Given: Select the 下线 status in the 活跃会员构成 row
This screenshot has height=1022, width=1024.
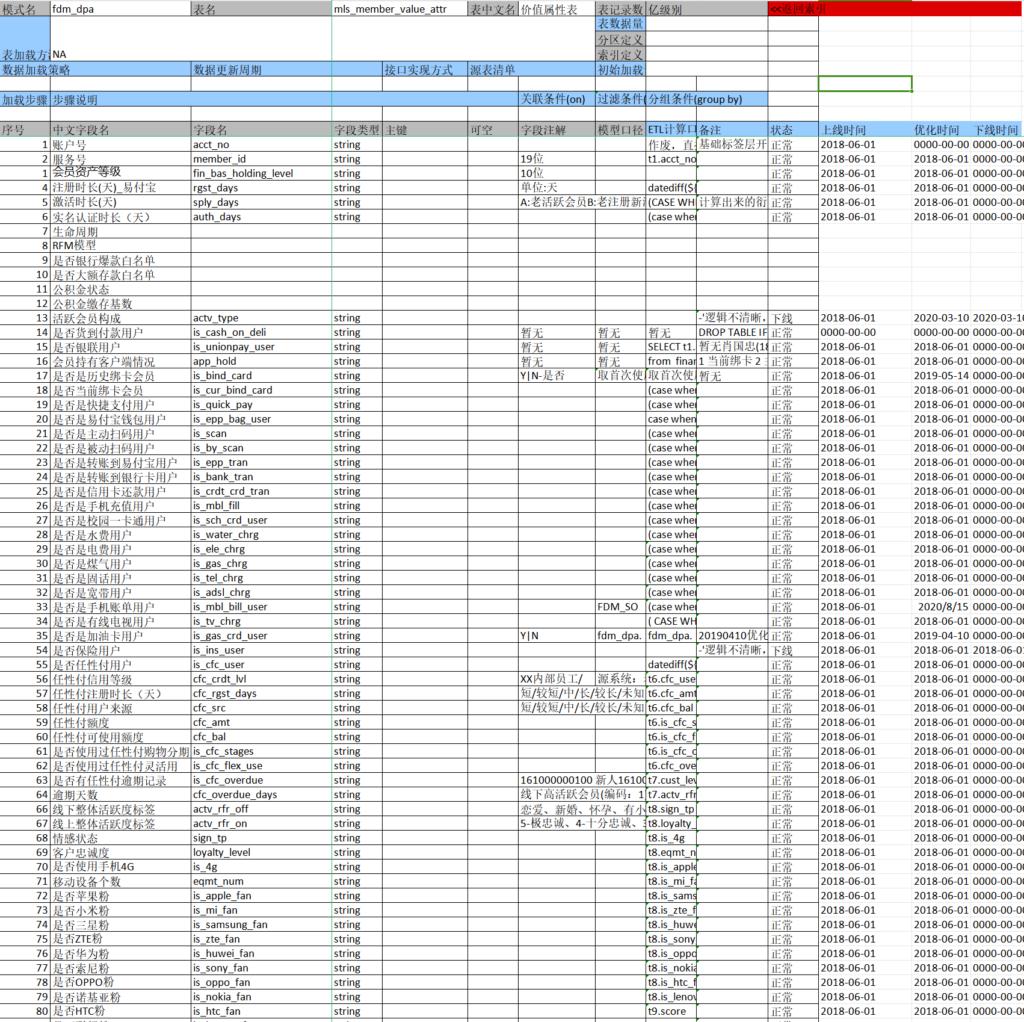Looking at the screenshot, I should [793, 318].
